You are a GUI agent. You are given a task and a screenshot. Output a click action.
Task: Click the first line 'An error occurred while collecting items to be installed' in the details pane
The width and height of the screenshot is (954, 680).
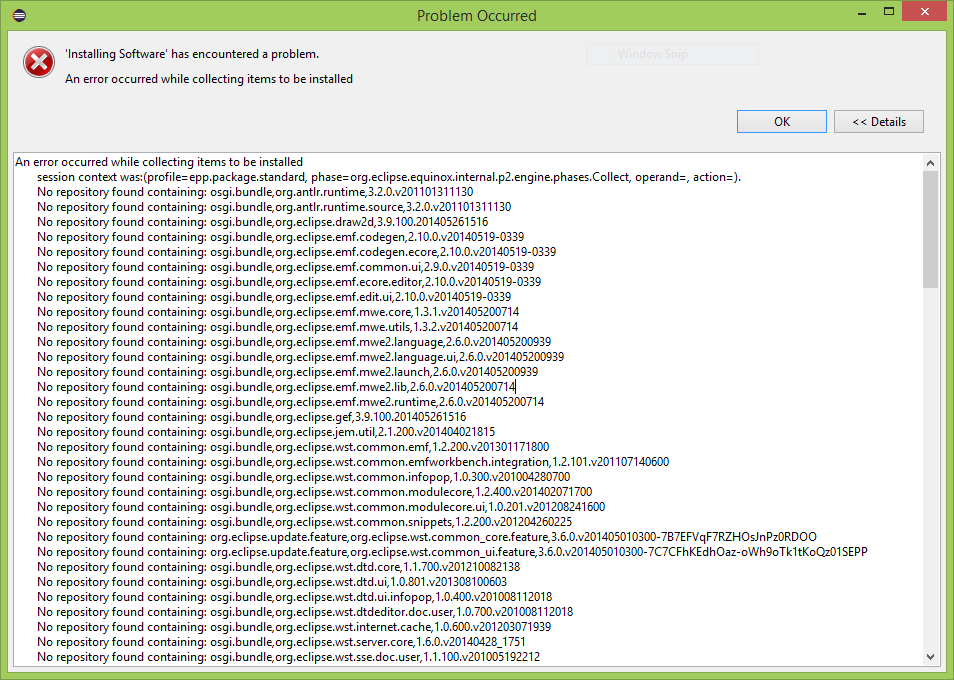point(159,162)
